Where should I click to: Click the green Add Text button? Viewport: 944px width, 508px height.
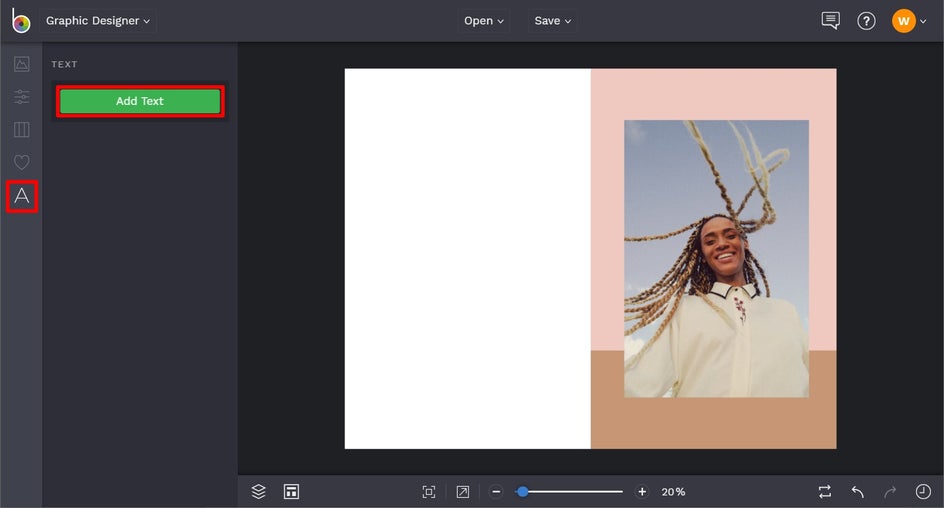click(x=140, y=101)
